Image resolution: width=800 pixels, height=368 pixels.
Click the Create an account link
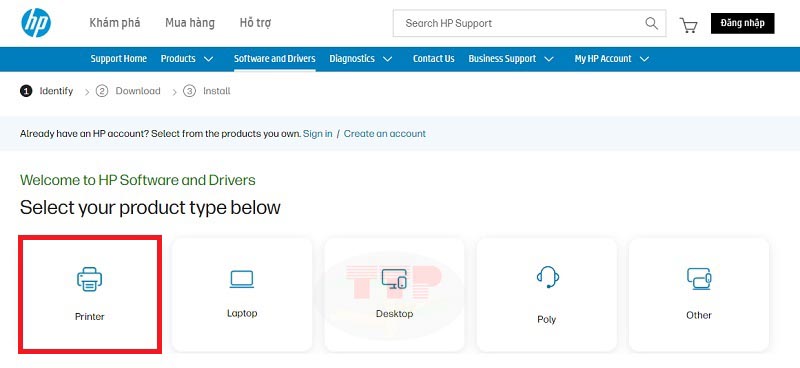pos(385,134)
